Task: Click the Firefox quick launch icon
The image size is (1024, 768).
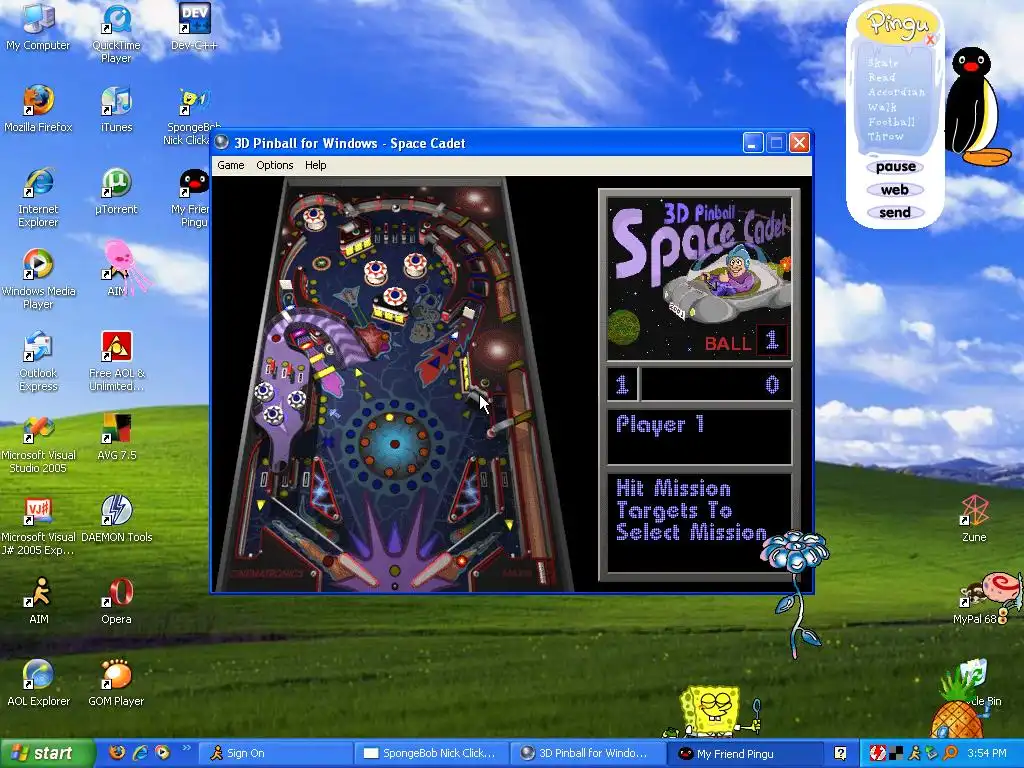Action: (x=118, y=753)
